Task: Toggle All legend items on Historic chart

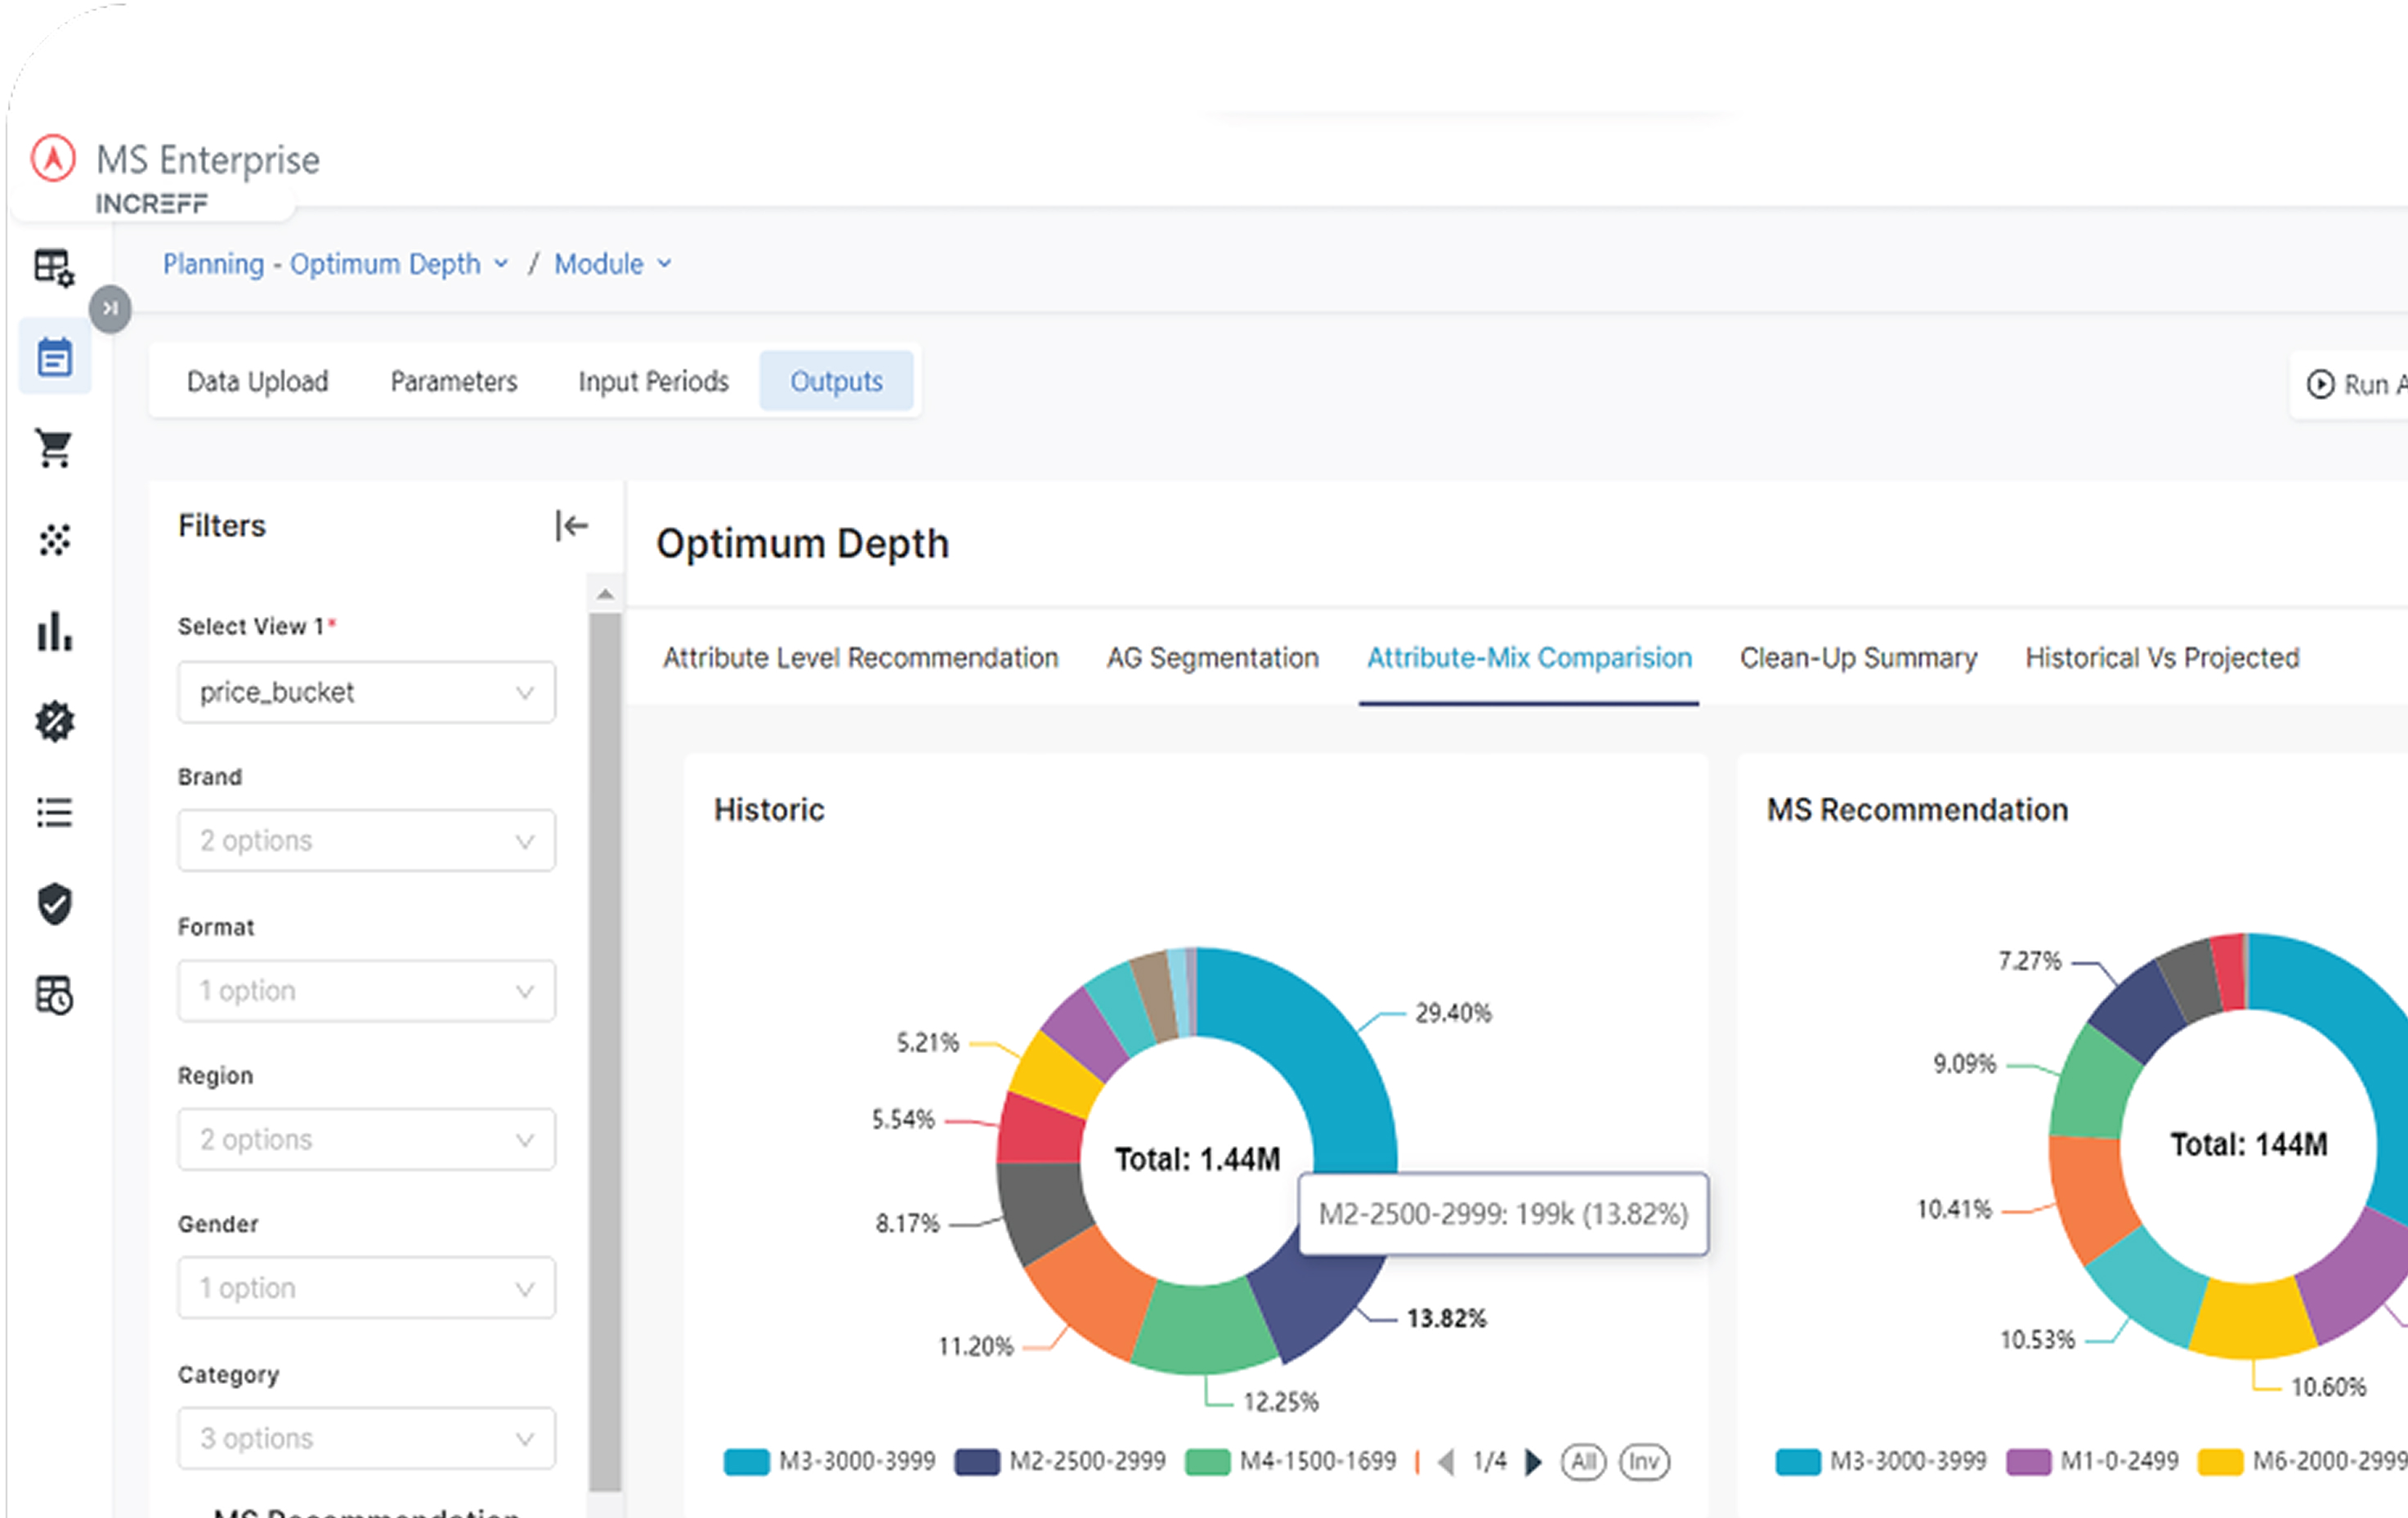Action: (1582, 1462)
